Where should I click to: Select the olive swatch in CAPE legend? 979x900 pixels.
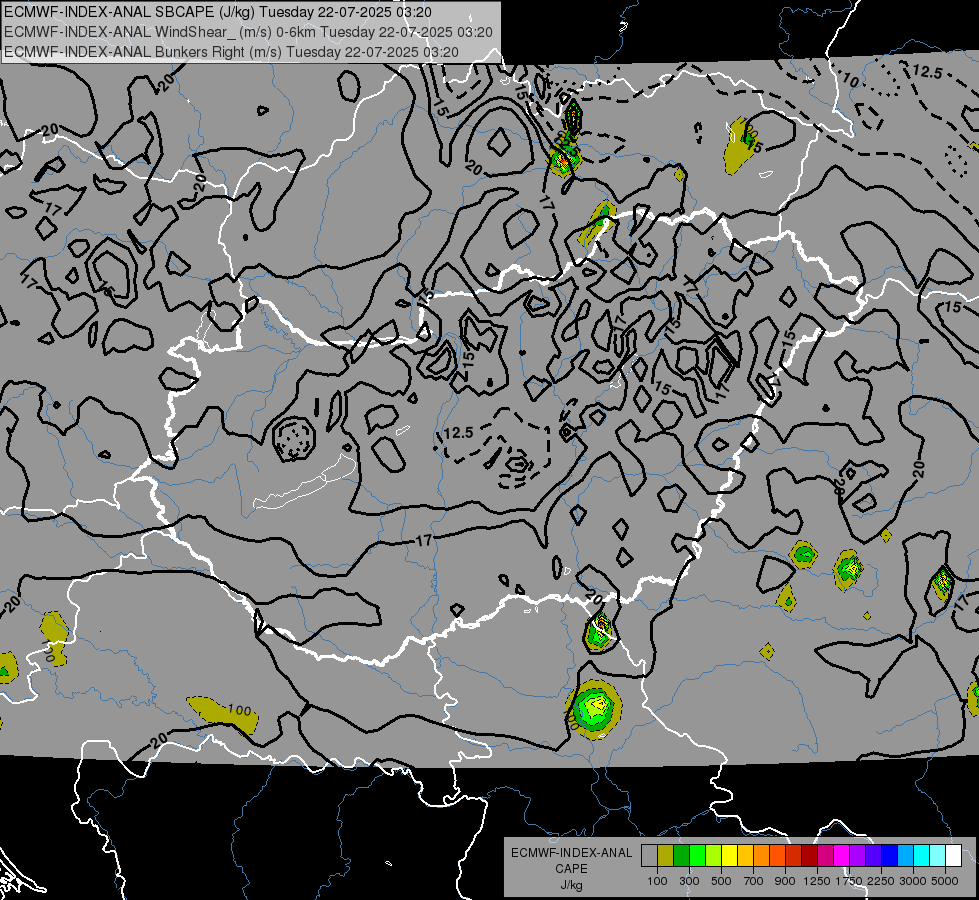point(665,856)
